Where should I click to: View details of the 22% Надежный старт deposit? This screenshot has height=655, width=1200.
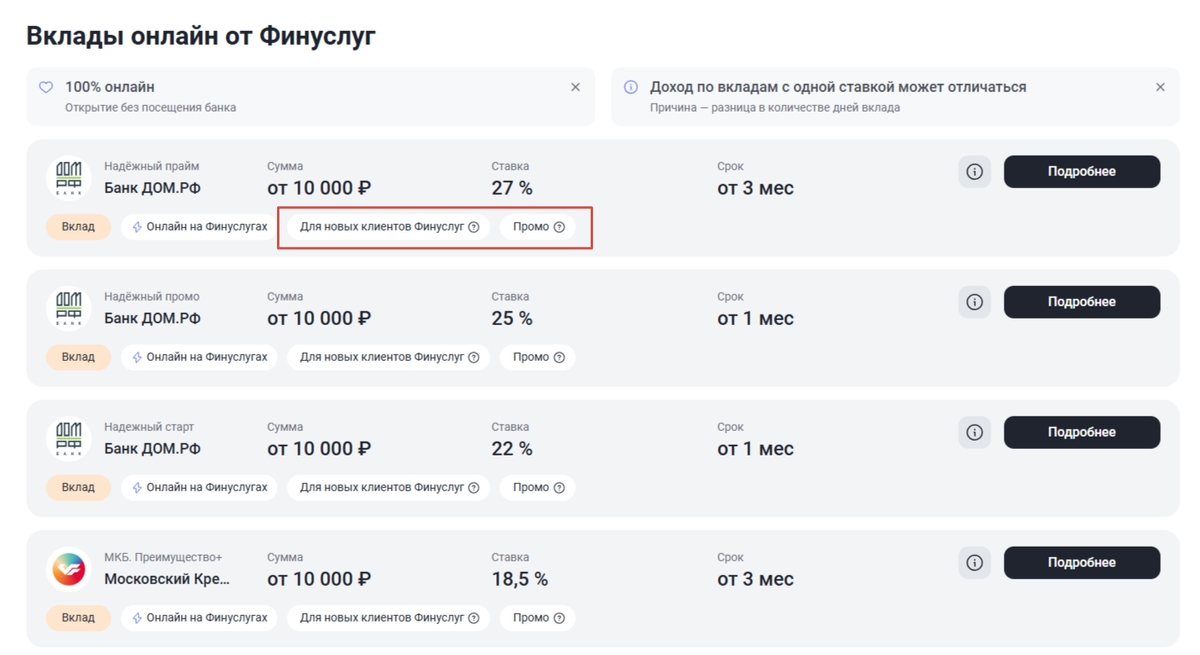(1081, 433)
